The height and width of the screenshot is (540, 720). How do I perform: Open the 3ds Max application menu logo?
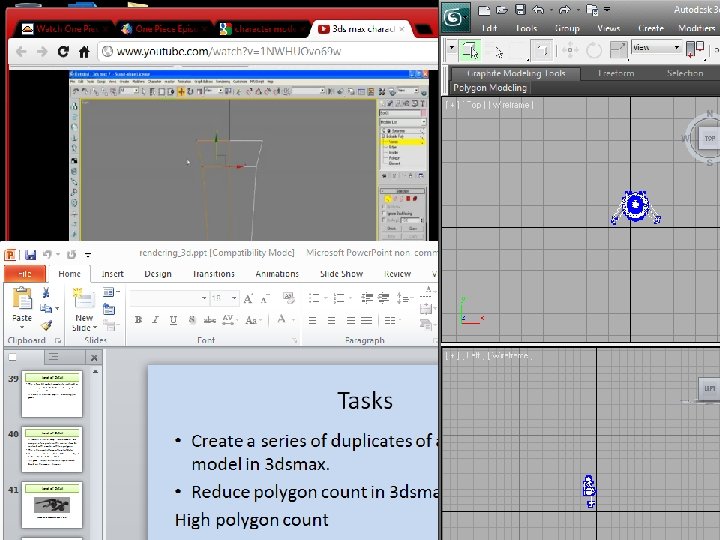[x=456, y=17]
